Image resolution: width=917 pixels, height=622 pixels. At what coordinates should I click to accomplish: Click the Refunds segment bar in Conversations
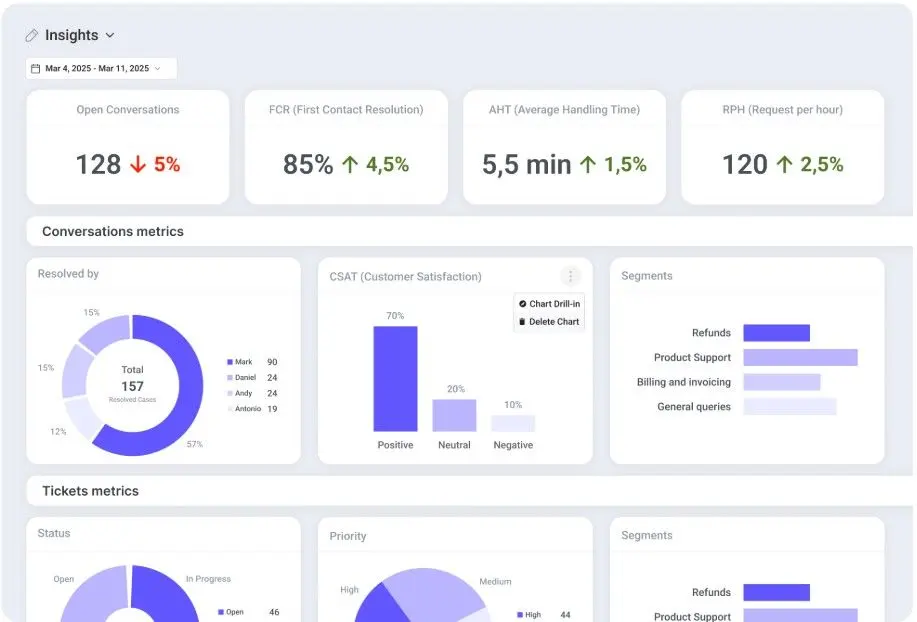click(777, 333)
